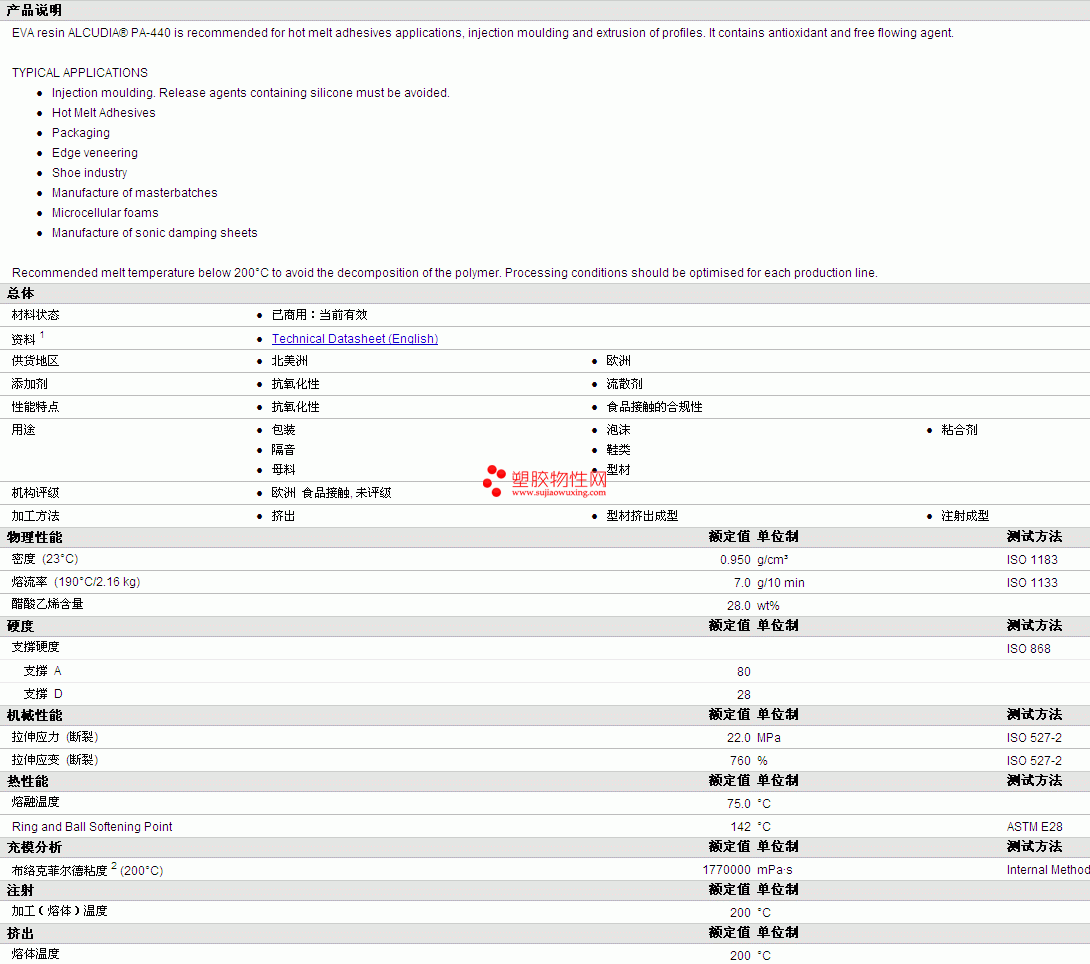
Task: Click the 机构评级 row label
Action: point(35,493)
